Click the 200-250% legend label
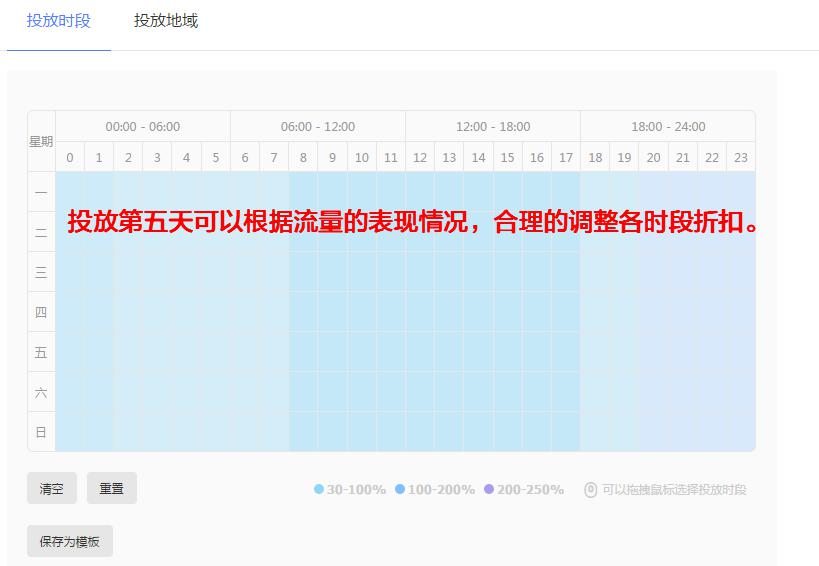Viewport: 819px width, 566px height. [530, 490]
